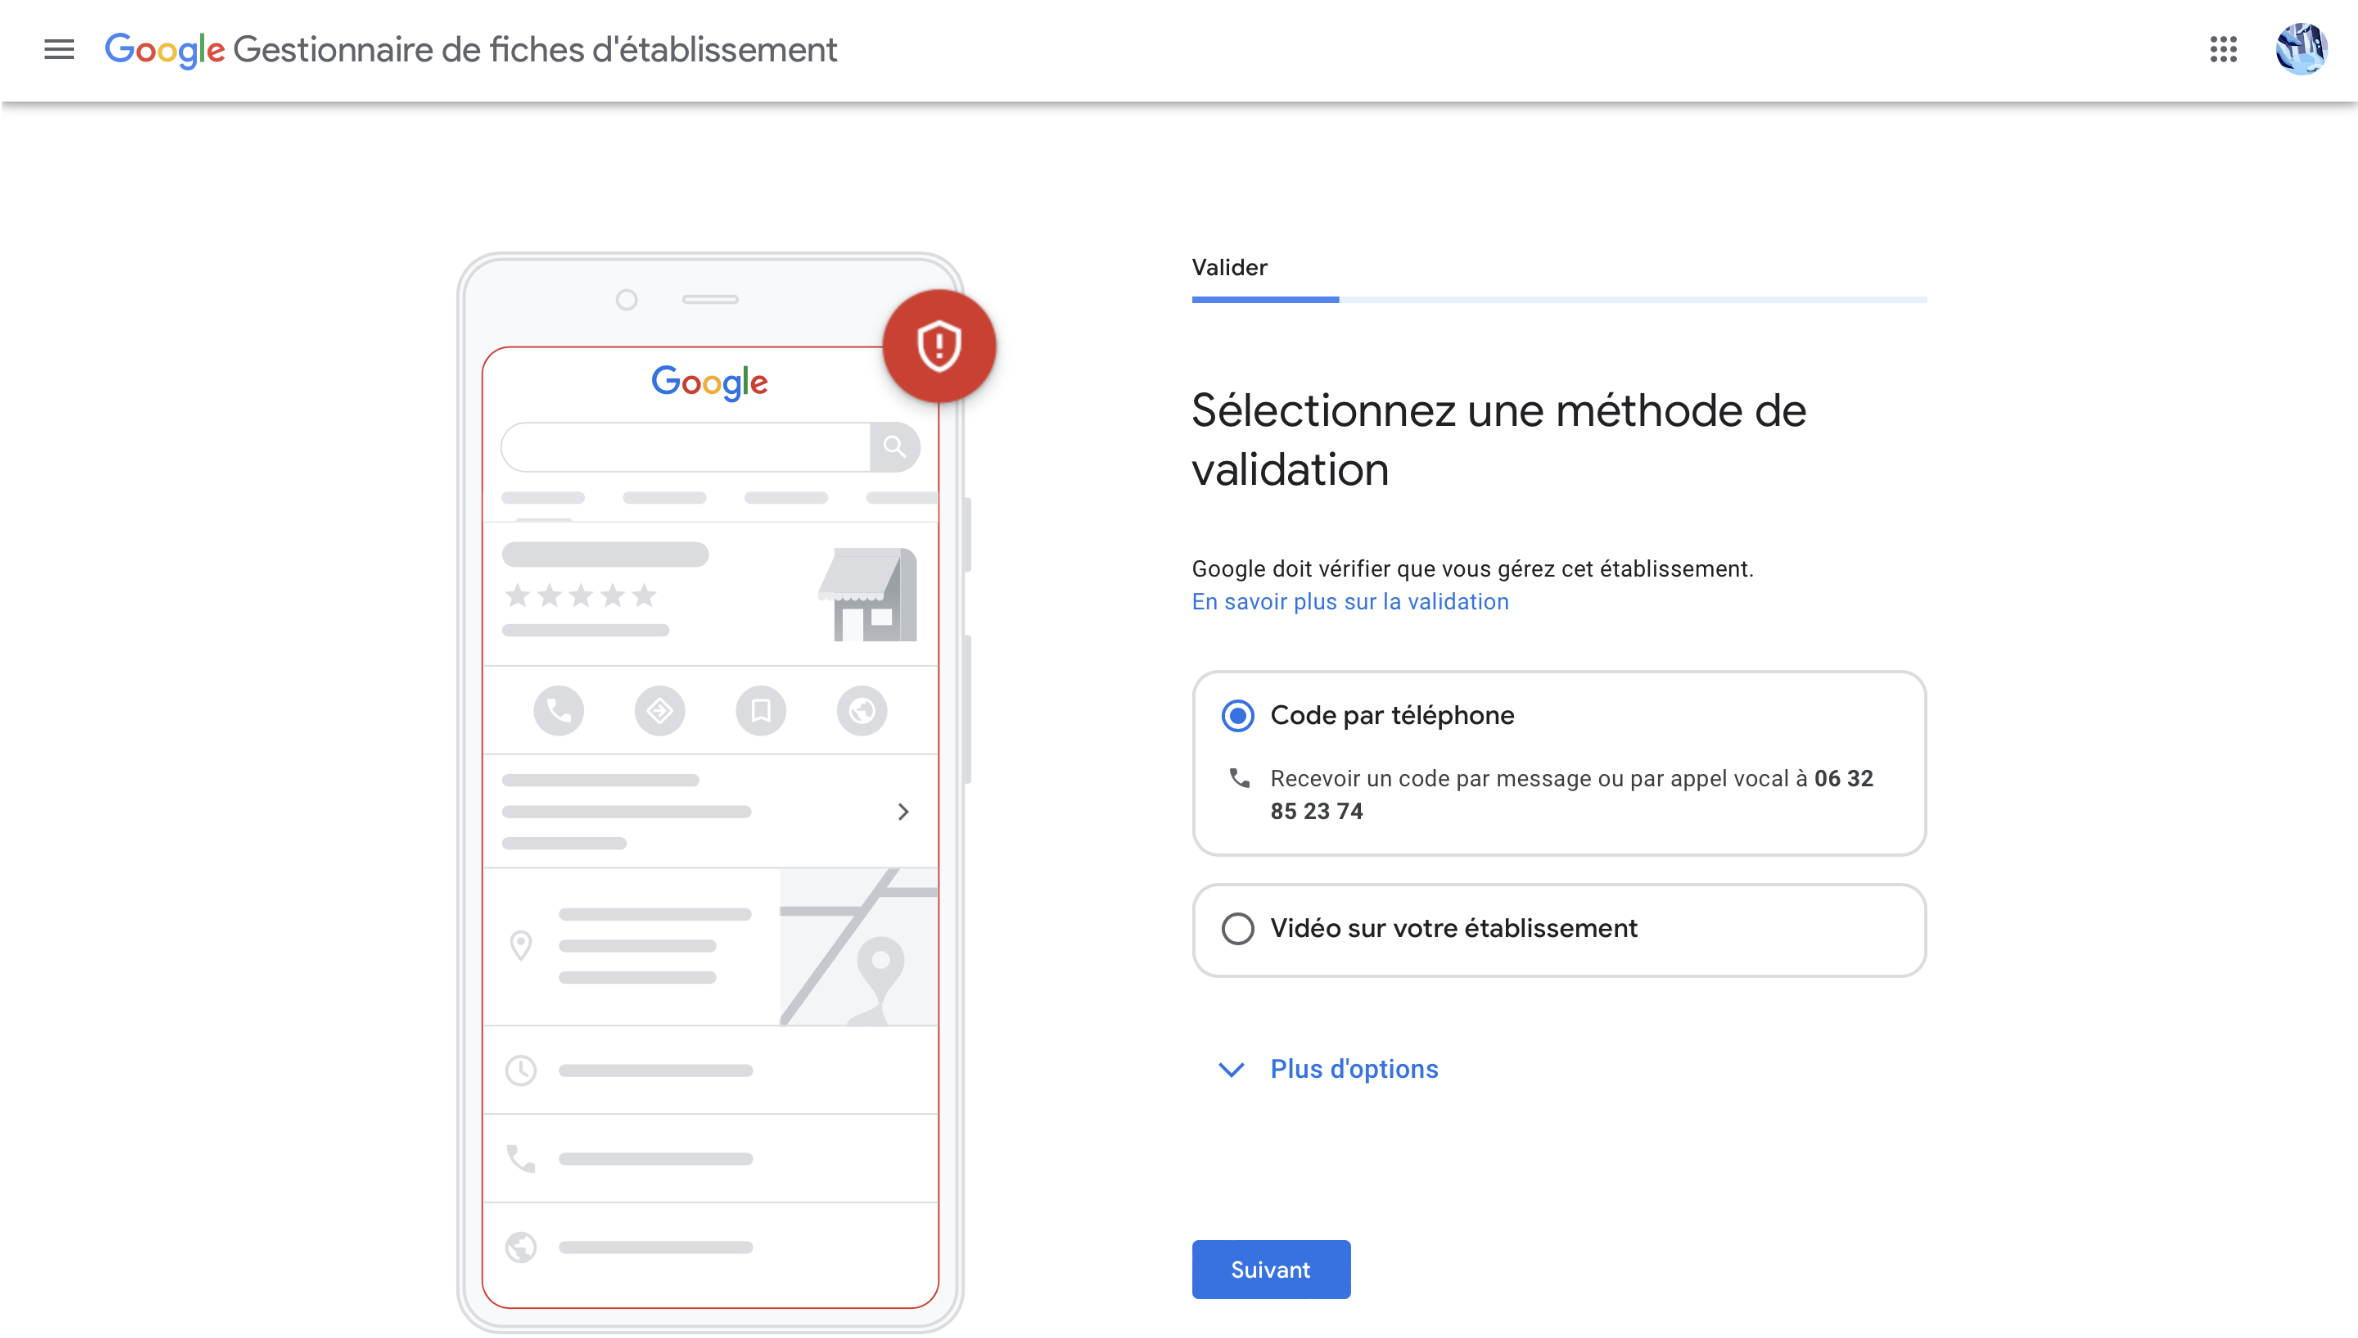
Task: Click the Suivant button
Action: (1270, 1269)
